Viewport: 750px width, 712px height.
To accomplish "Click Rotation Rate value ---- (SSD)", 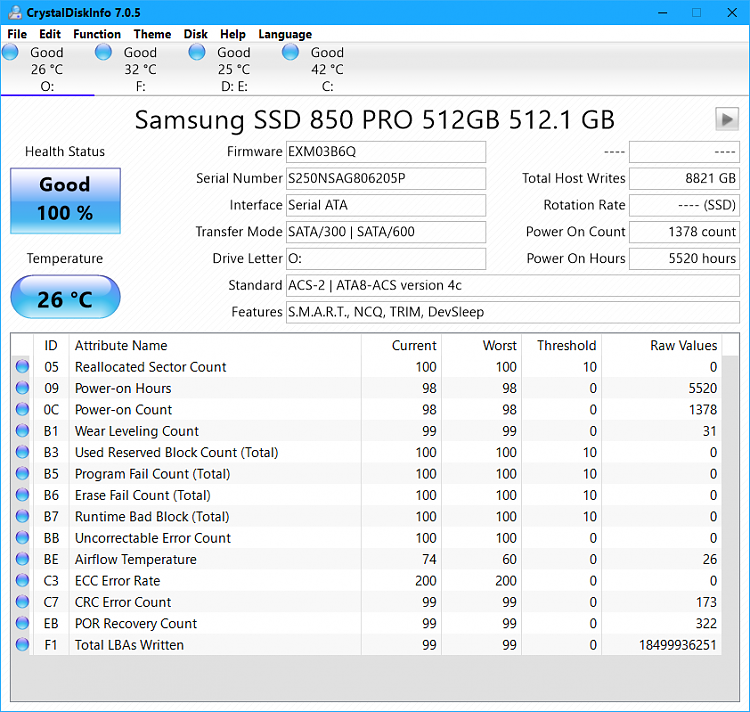I will tap(684, 205).
